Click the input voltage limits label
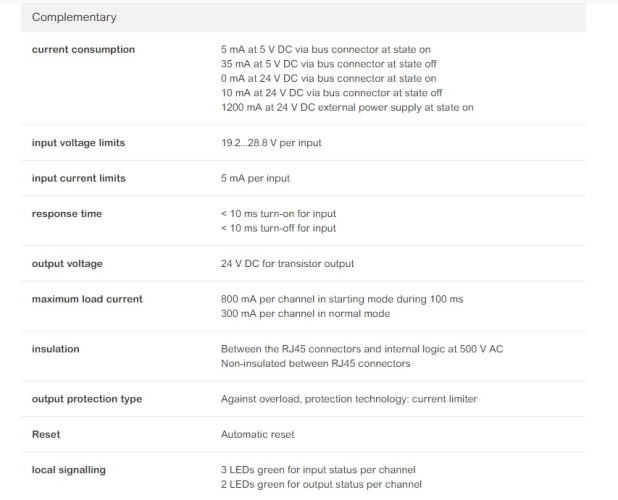Image resolution: width=618 pixels, height=500 pixels. pos(78,143)
